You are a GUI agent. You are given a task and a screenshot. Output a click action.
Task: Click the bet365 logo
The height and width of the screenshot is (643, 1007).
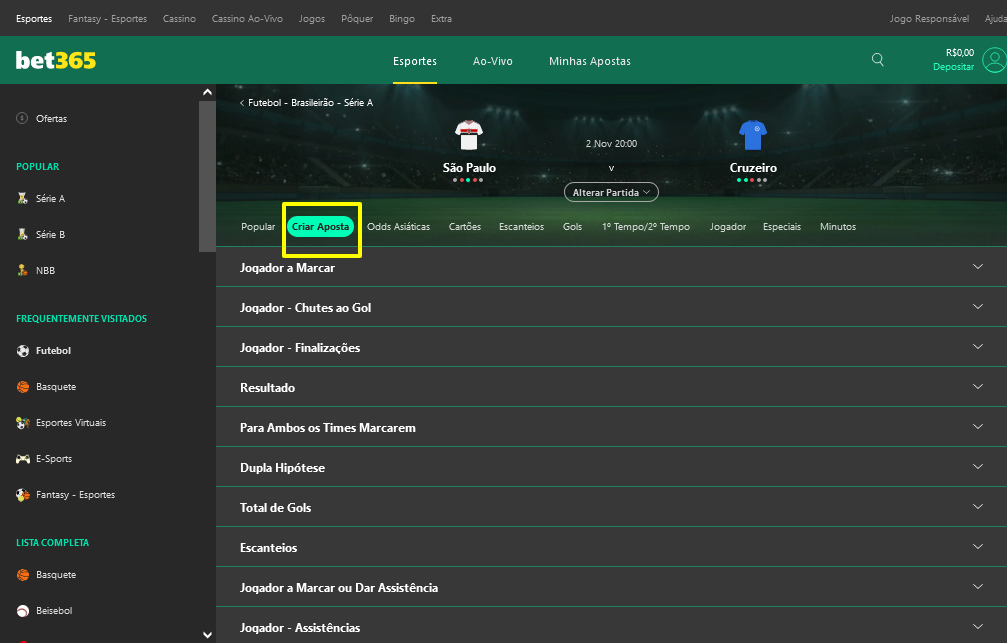[56, 60]
